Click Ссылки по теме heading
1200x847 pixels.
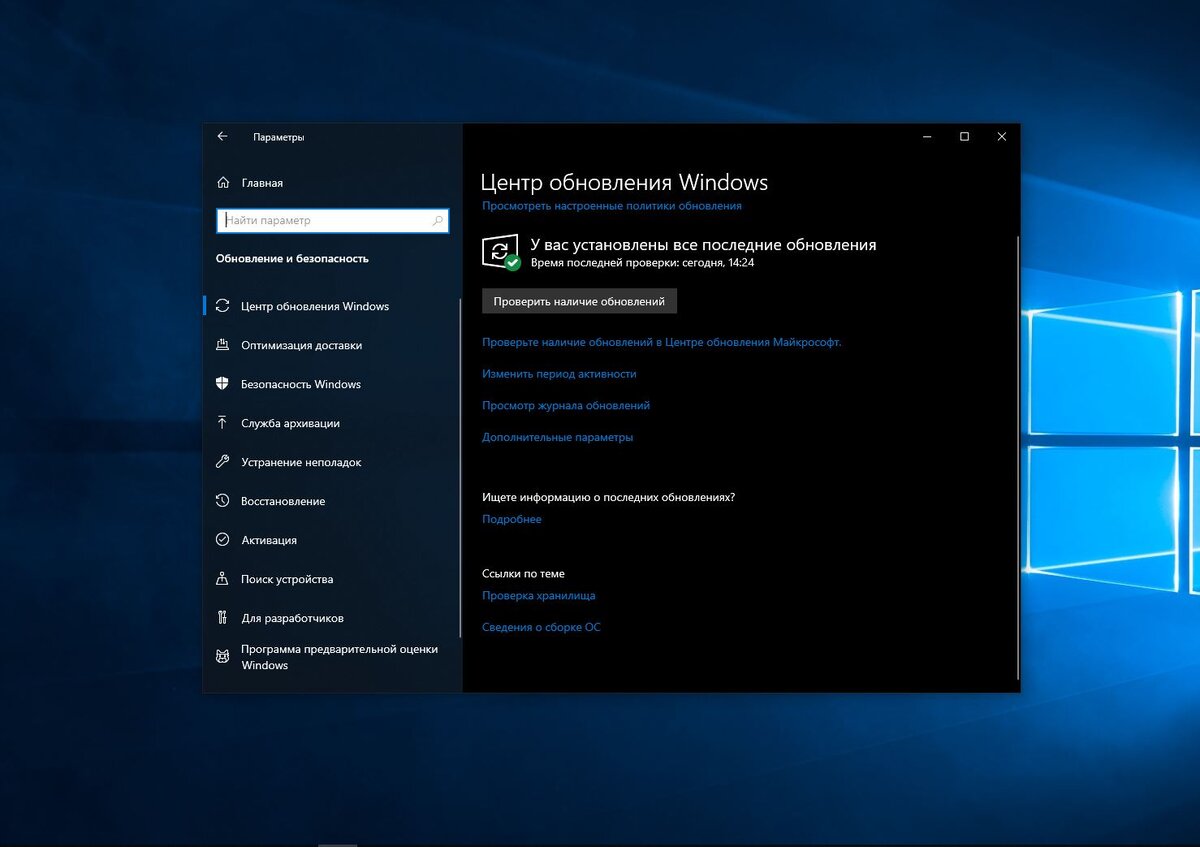[x=523, y=574]
